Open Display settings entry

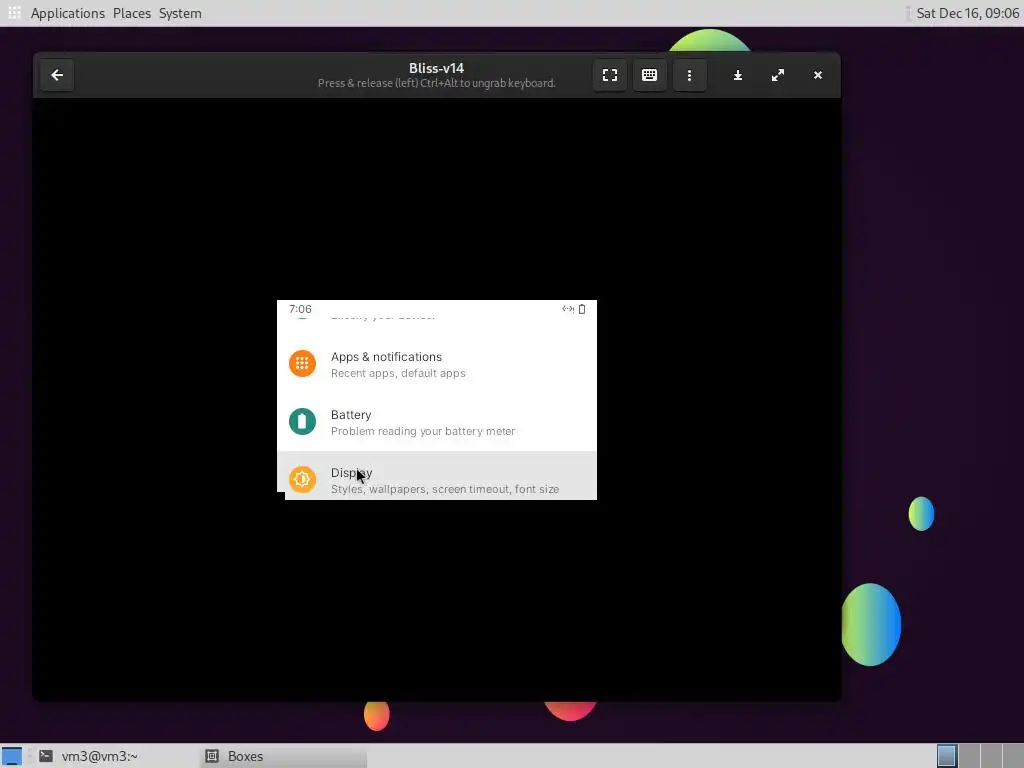tap(437, 476)
